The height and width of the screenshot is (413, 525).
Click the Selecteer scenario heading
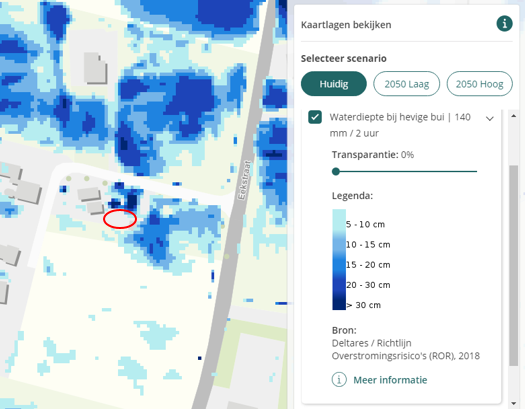point(344,58)
